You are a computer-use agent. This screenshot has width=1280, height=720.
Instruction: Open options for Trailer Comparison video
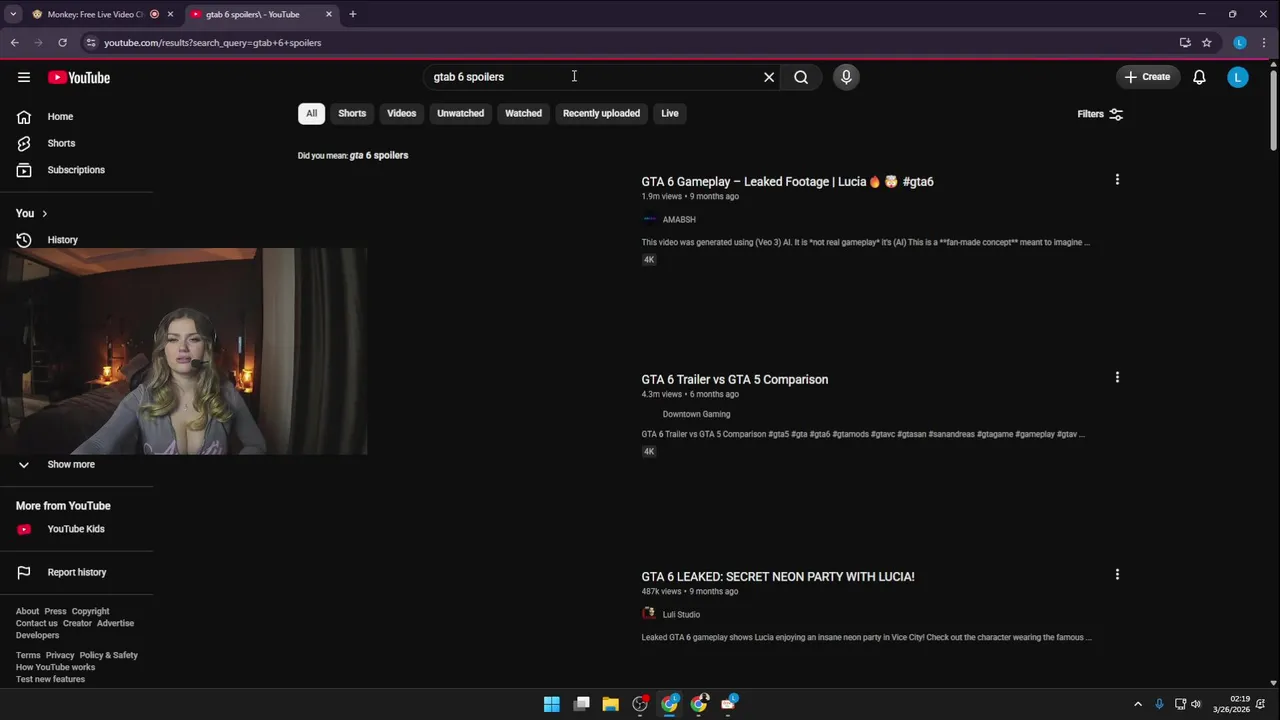(x=1117, y=377)
